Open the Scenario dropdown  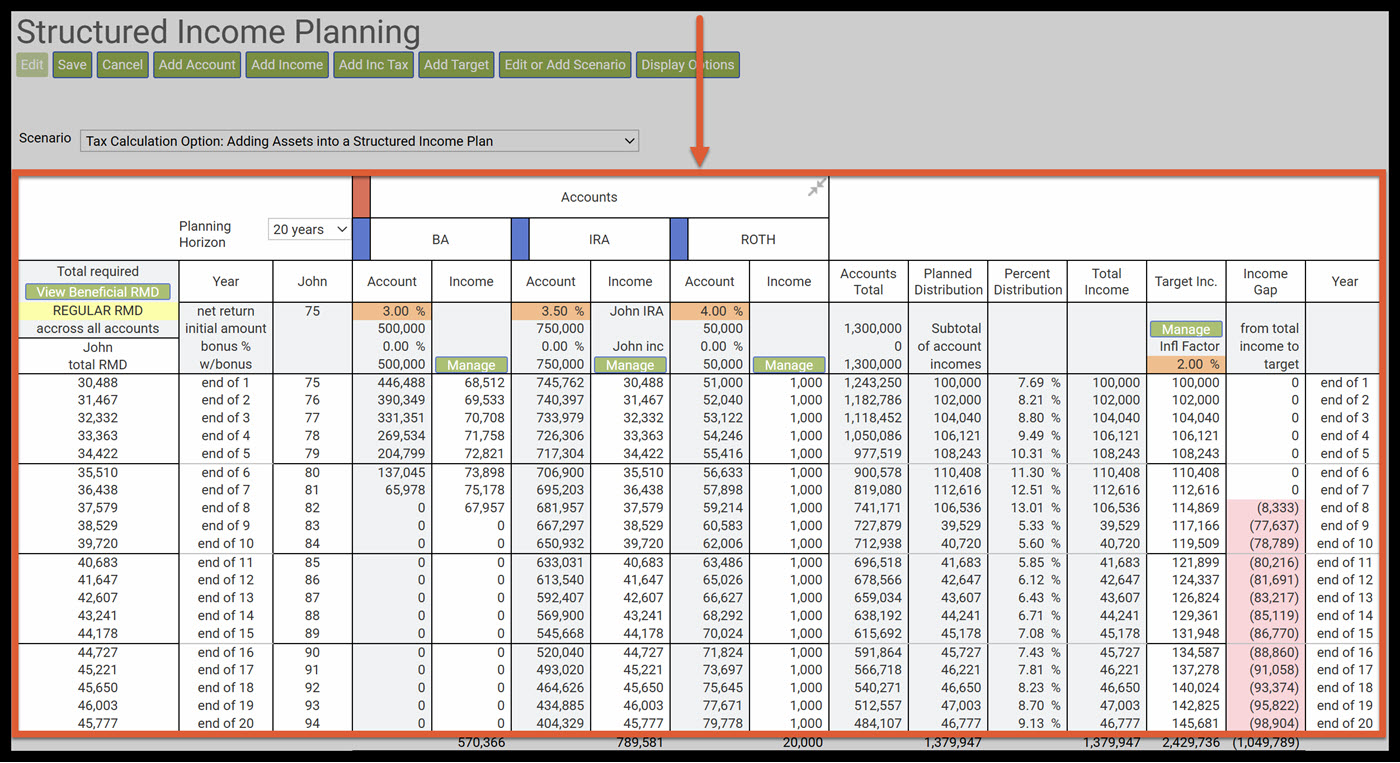(x=359, y=141)
